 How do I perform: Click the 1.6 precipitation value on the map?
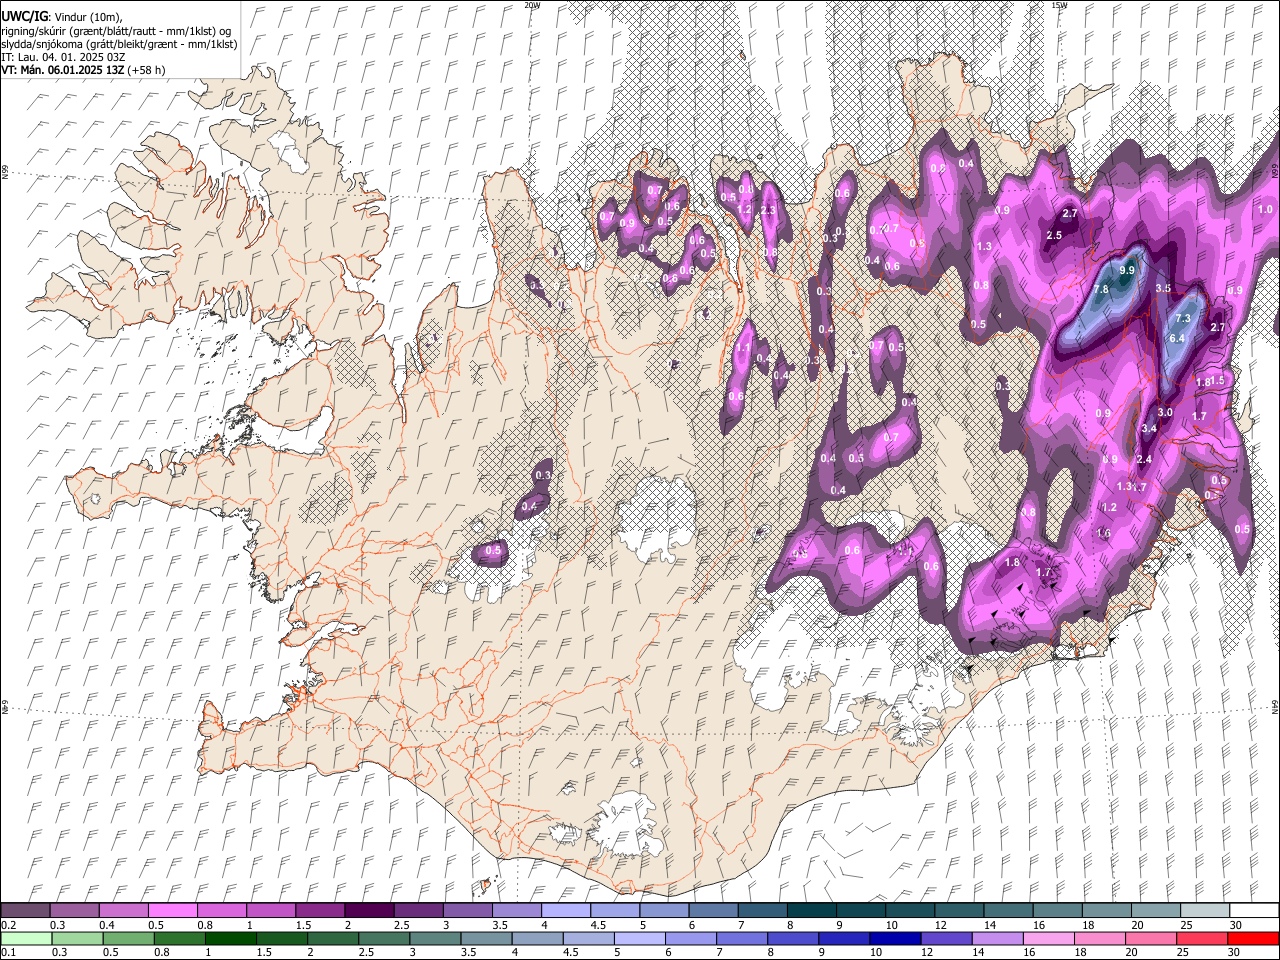click(1103, 534)
